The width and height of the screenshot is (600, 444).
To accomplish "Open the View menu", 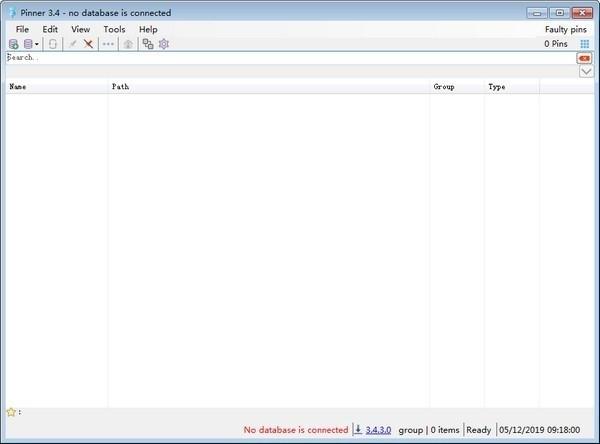I will tap(80, 29).
